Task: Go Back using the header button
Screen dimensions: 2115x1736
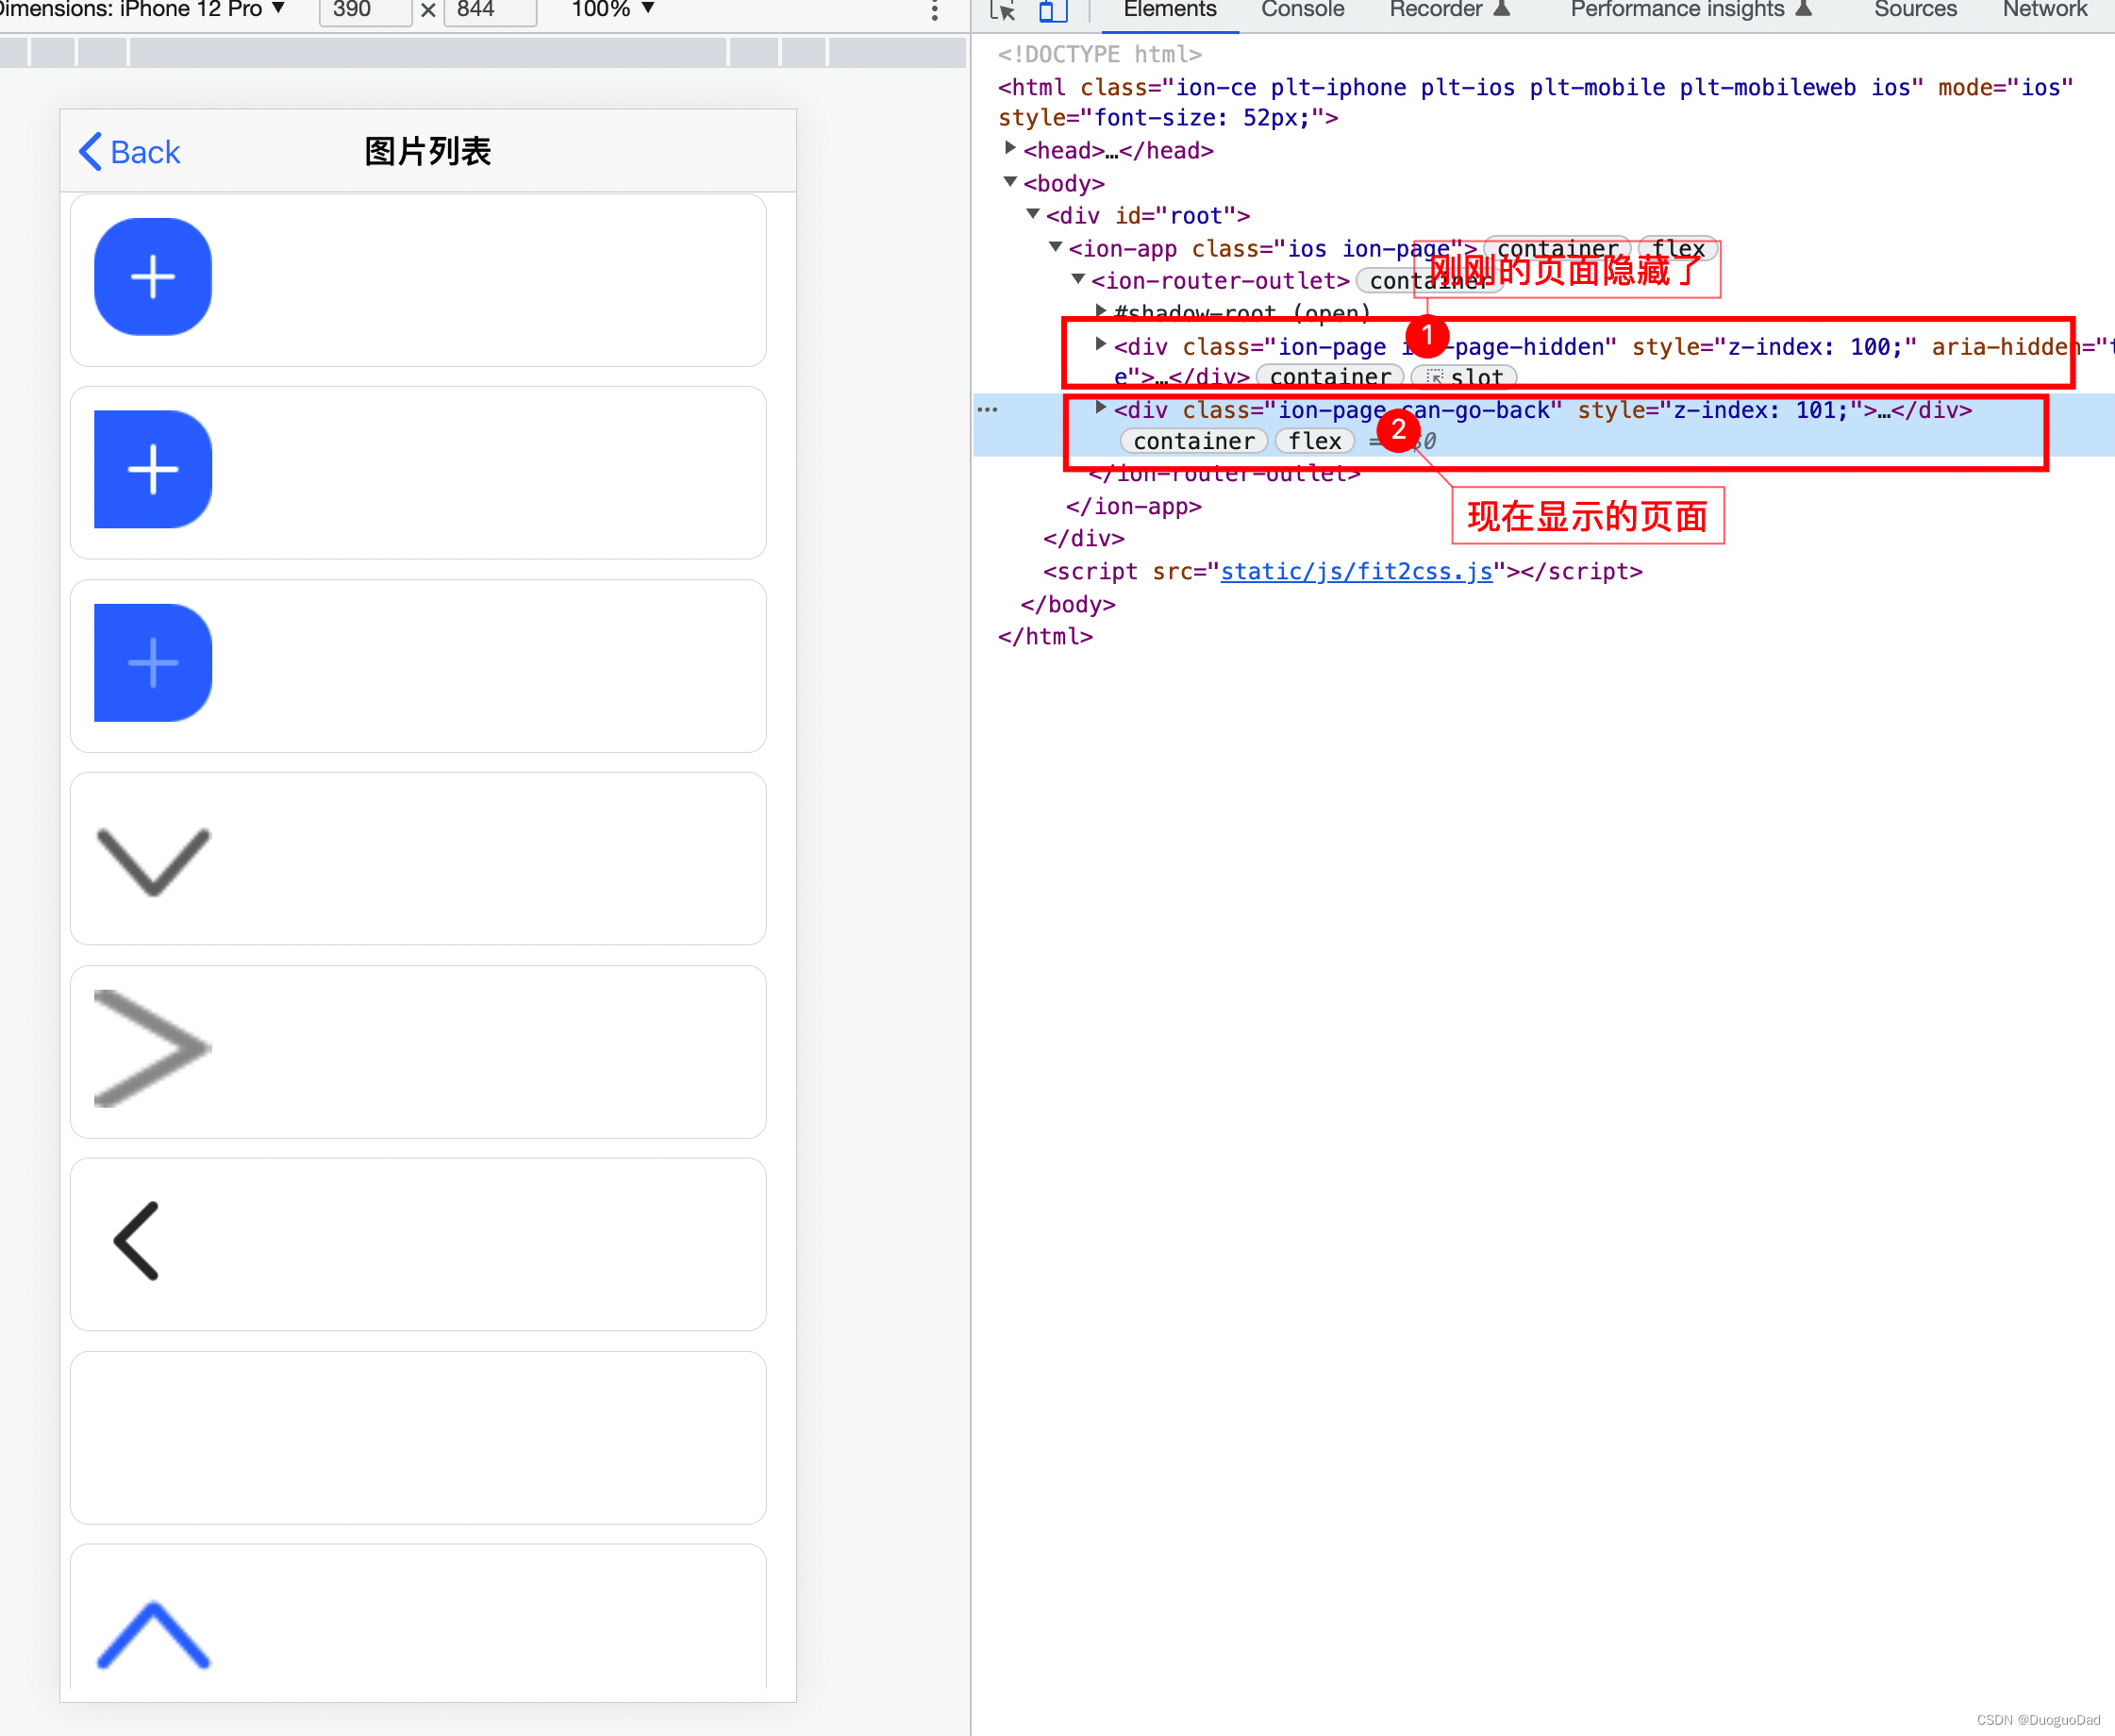Action: [x=130, y=152]
